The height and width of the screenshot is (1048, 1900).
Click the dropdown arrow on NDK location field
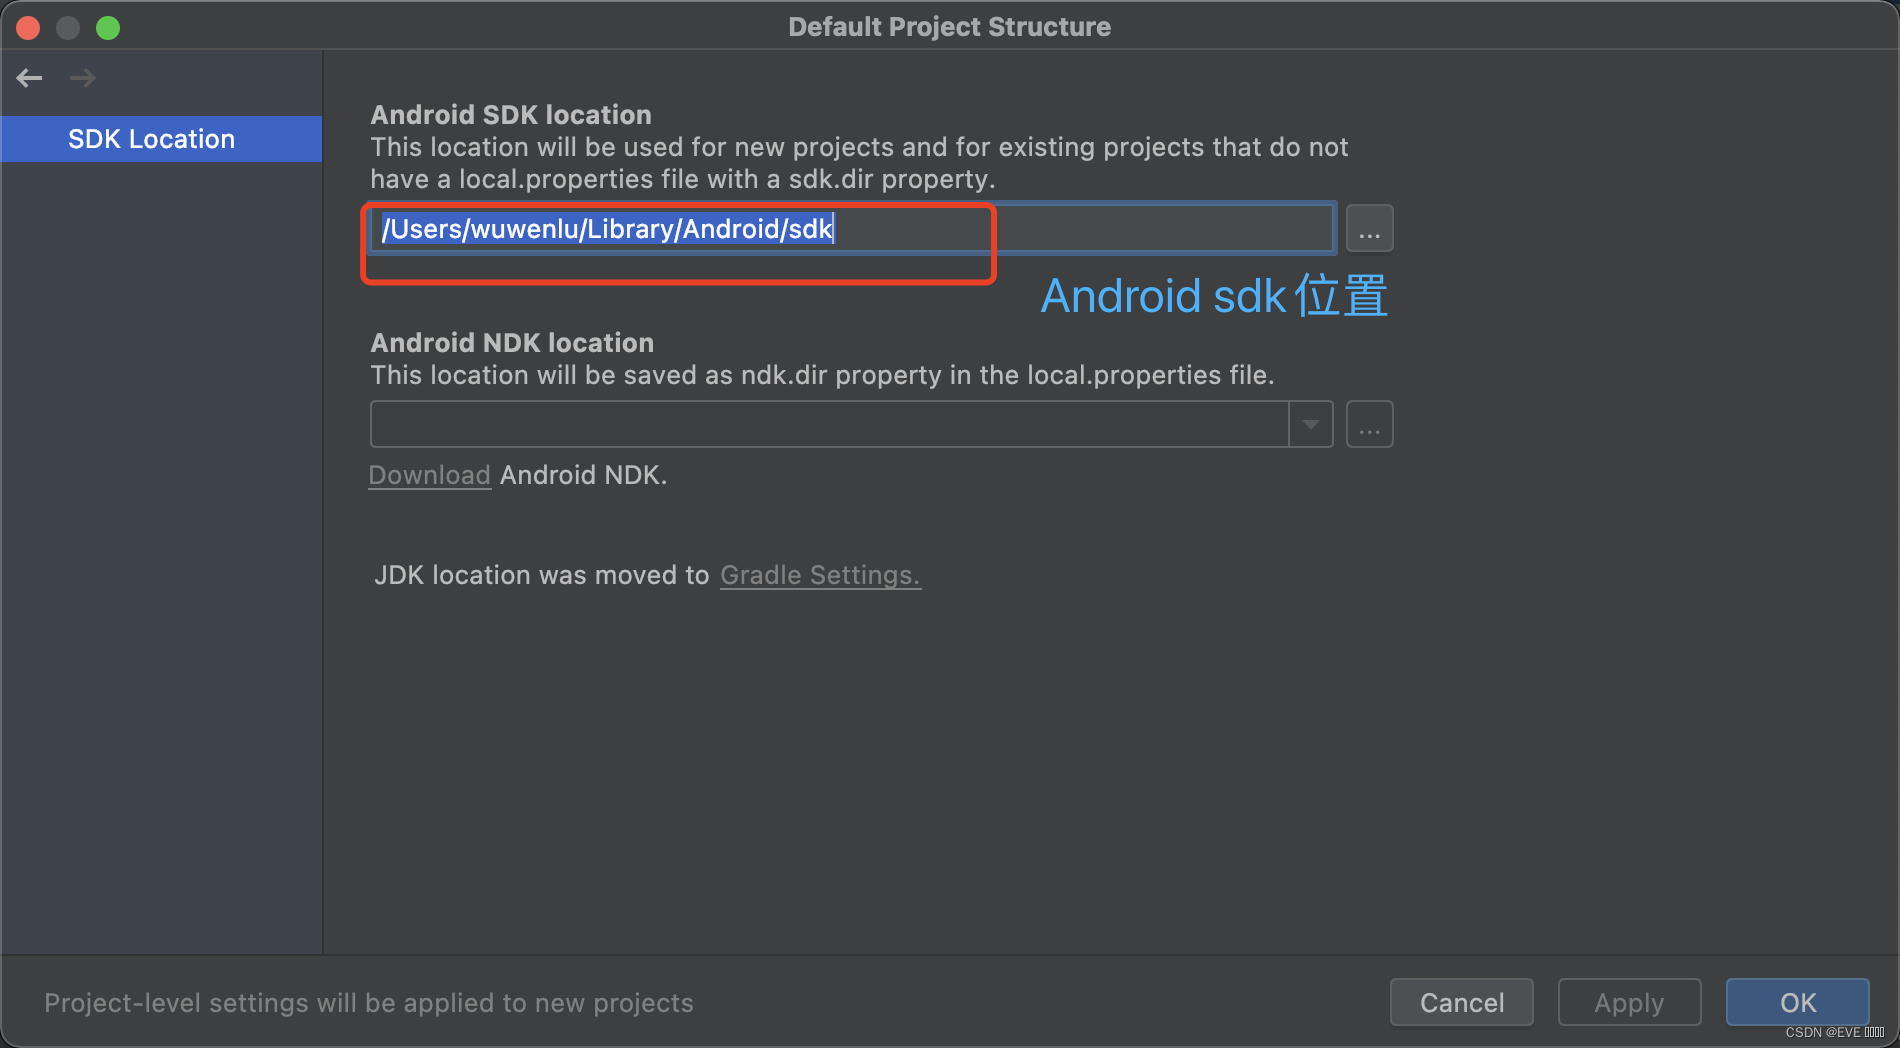tap(1310, 423)
